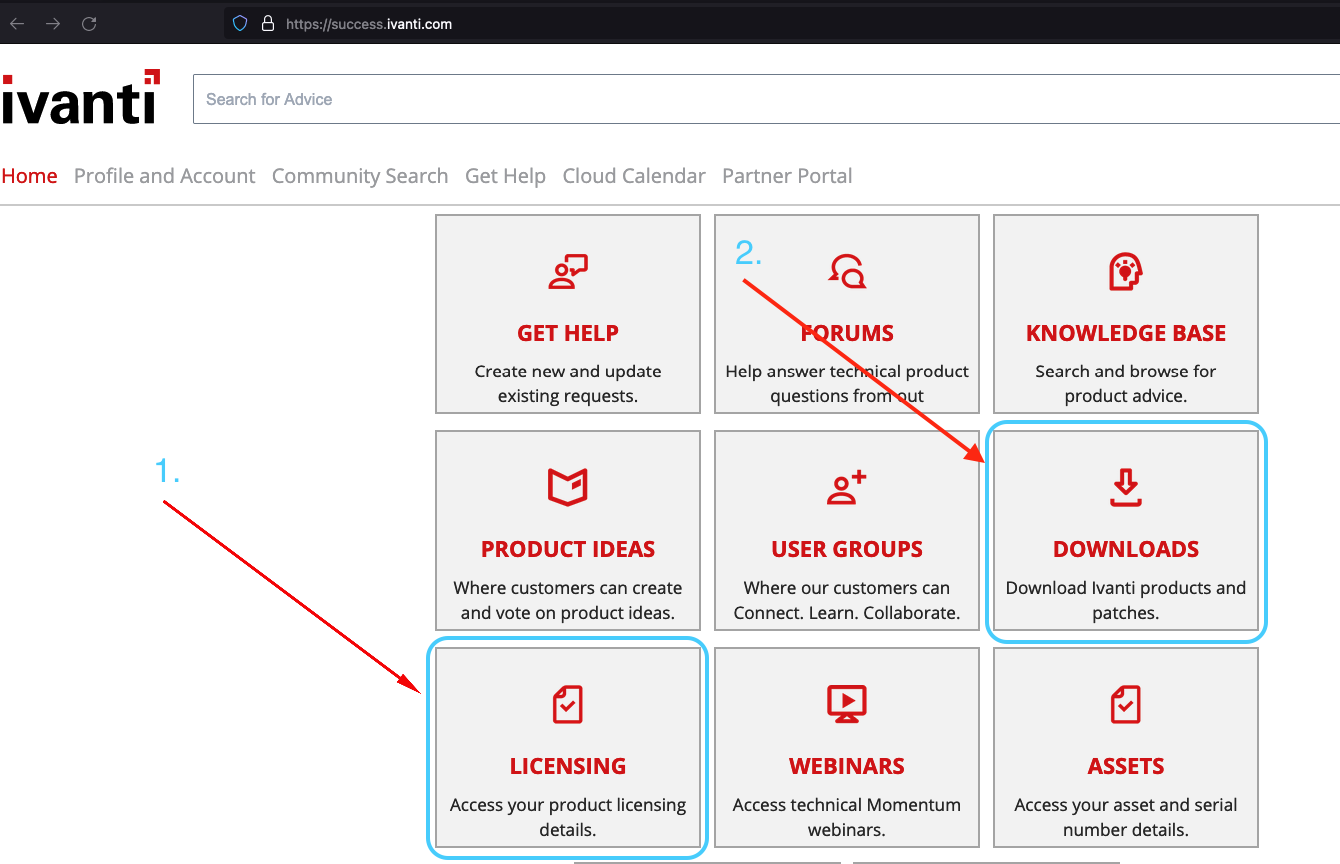This screenshot has height=864, width=1340.
Task: Switch to the Cloud Calendar section
Action: pyautogui.click(x=634, y=175)
